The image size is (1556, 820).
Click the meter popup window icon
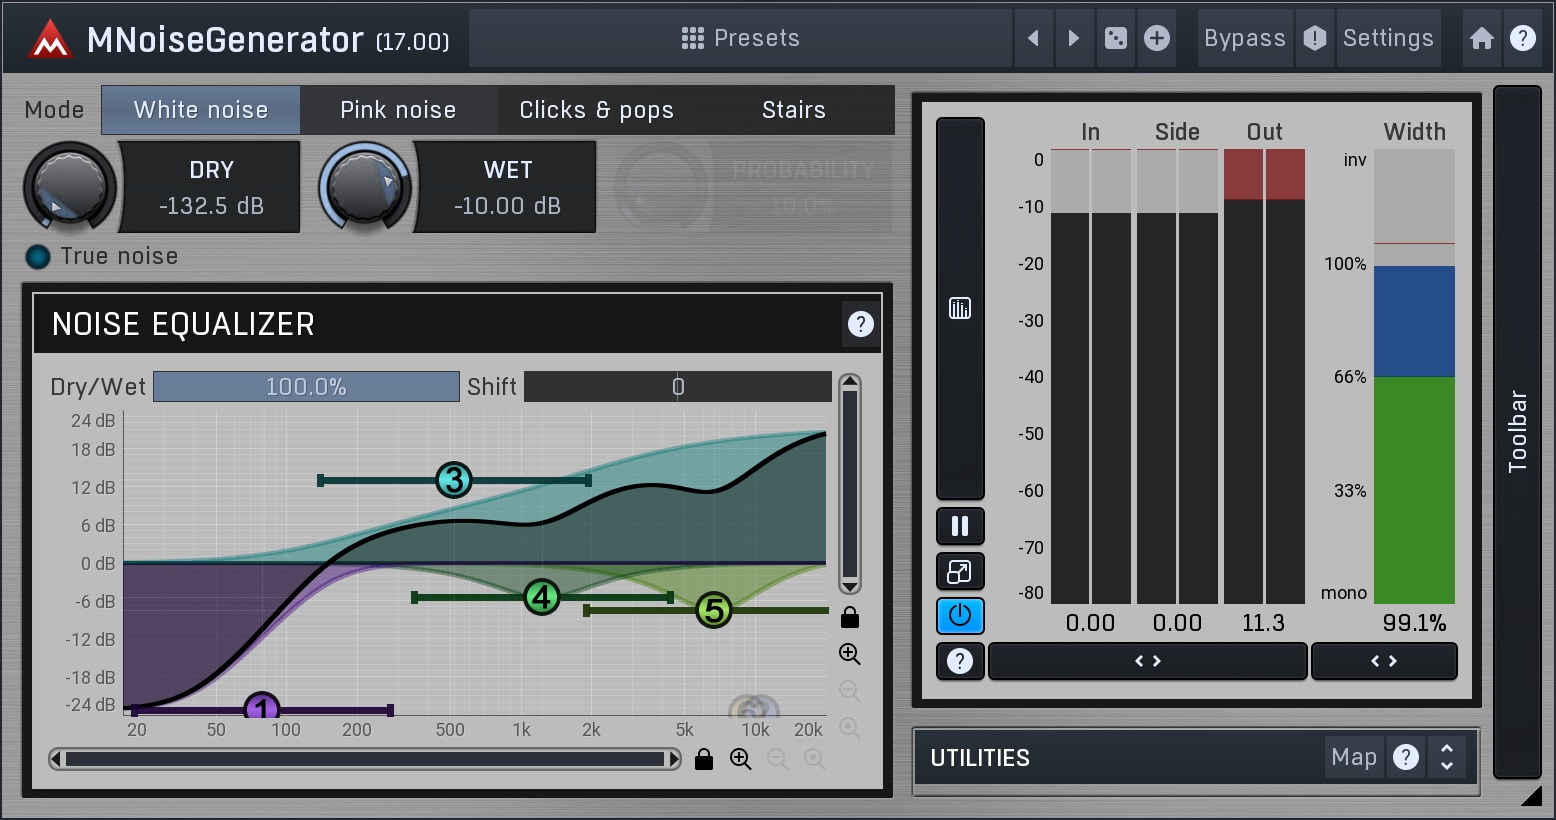pos(960,572)
